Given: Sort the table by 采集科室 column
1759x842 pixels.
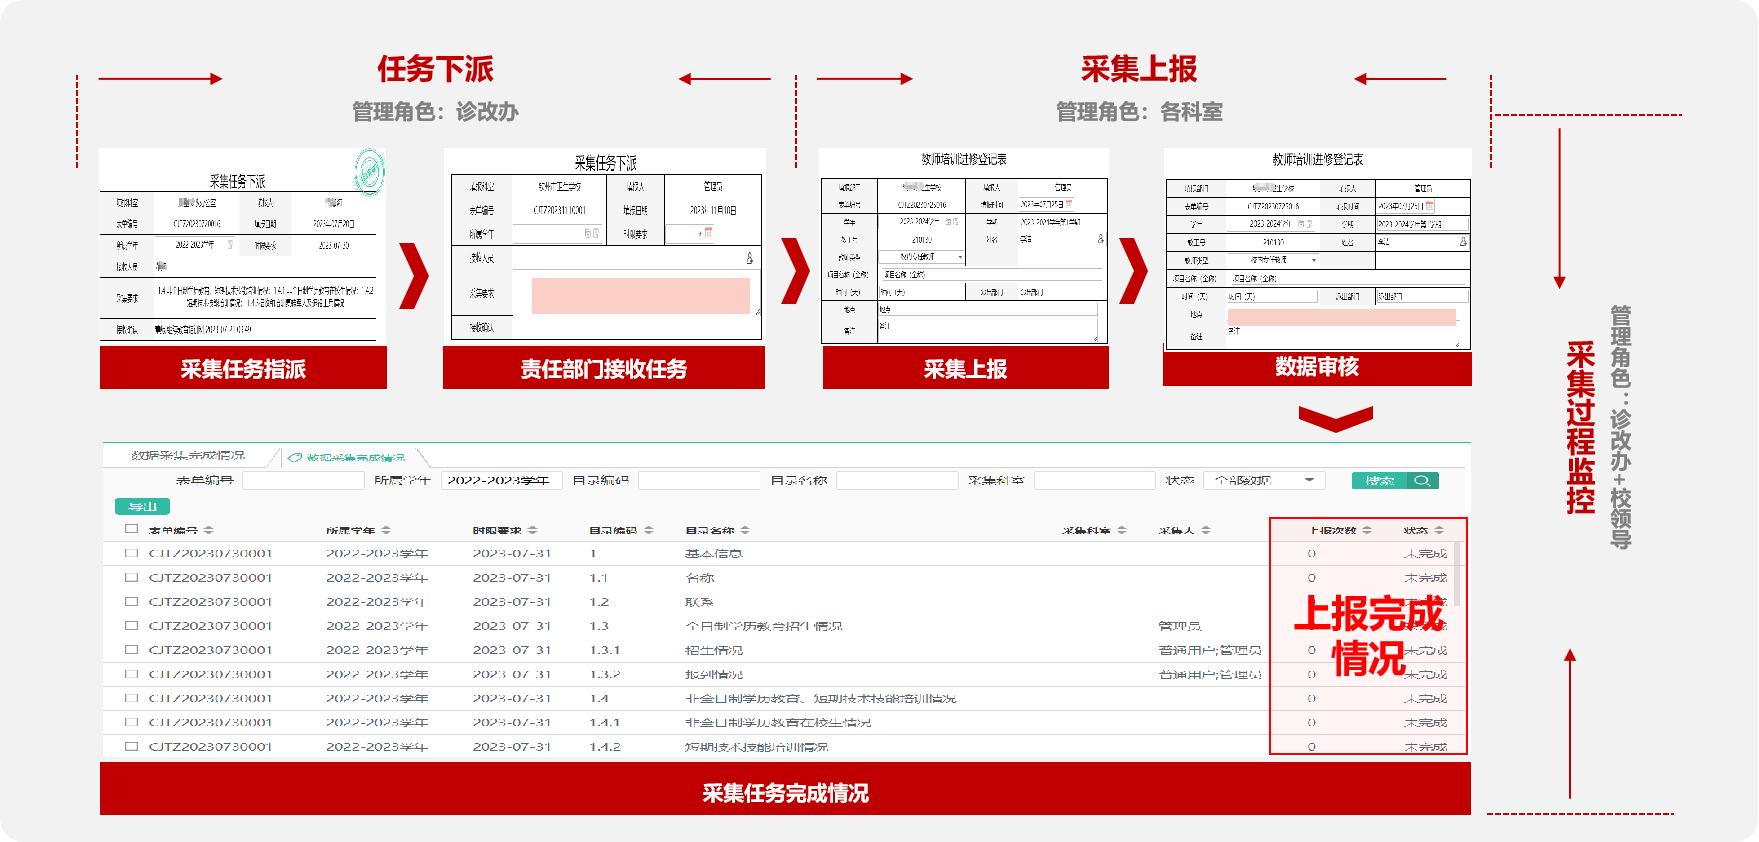Looking at the screenshot, I should coord(1122,530).
